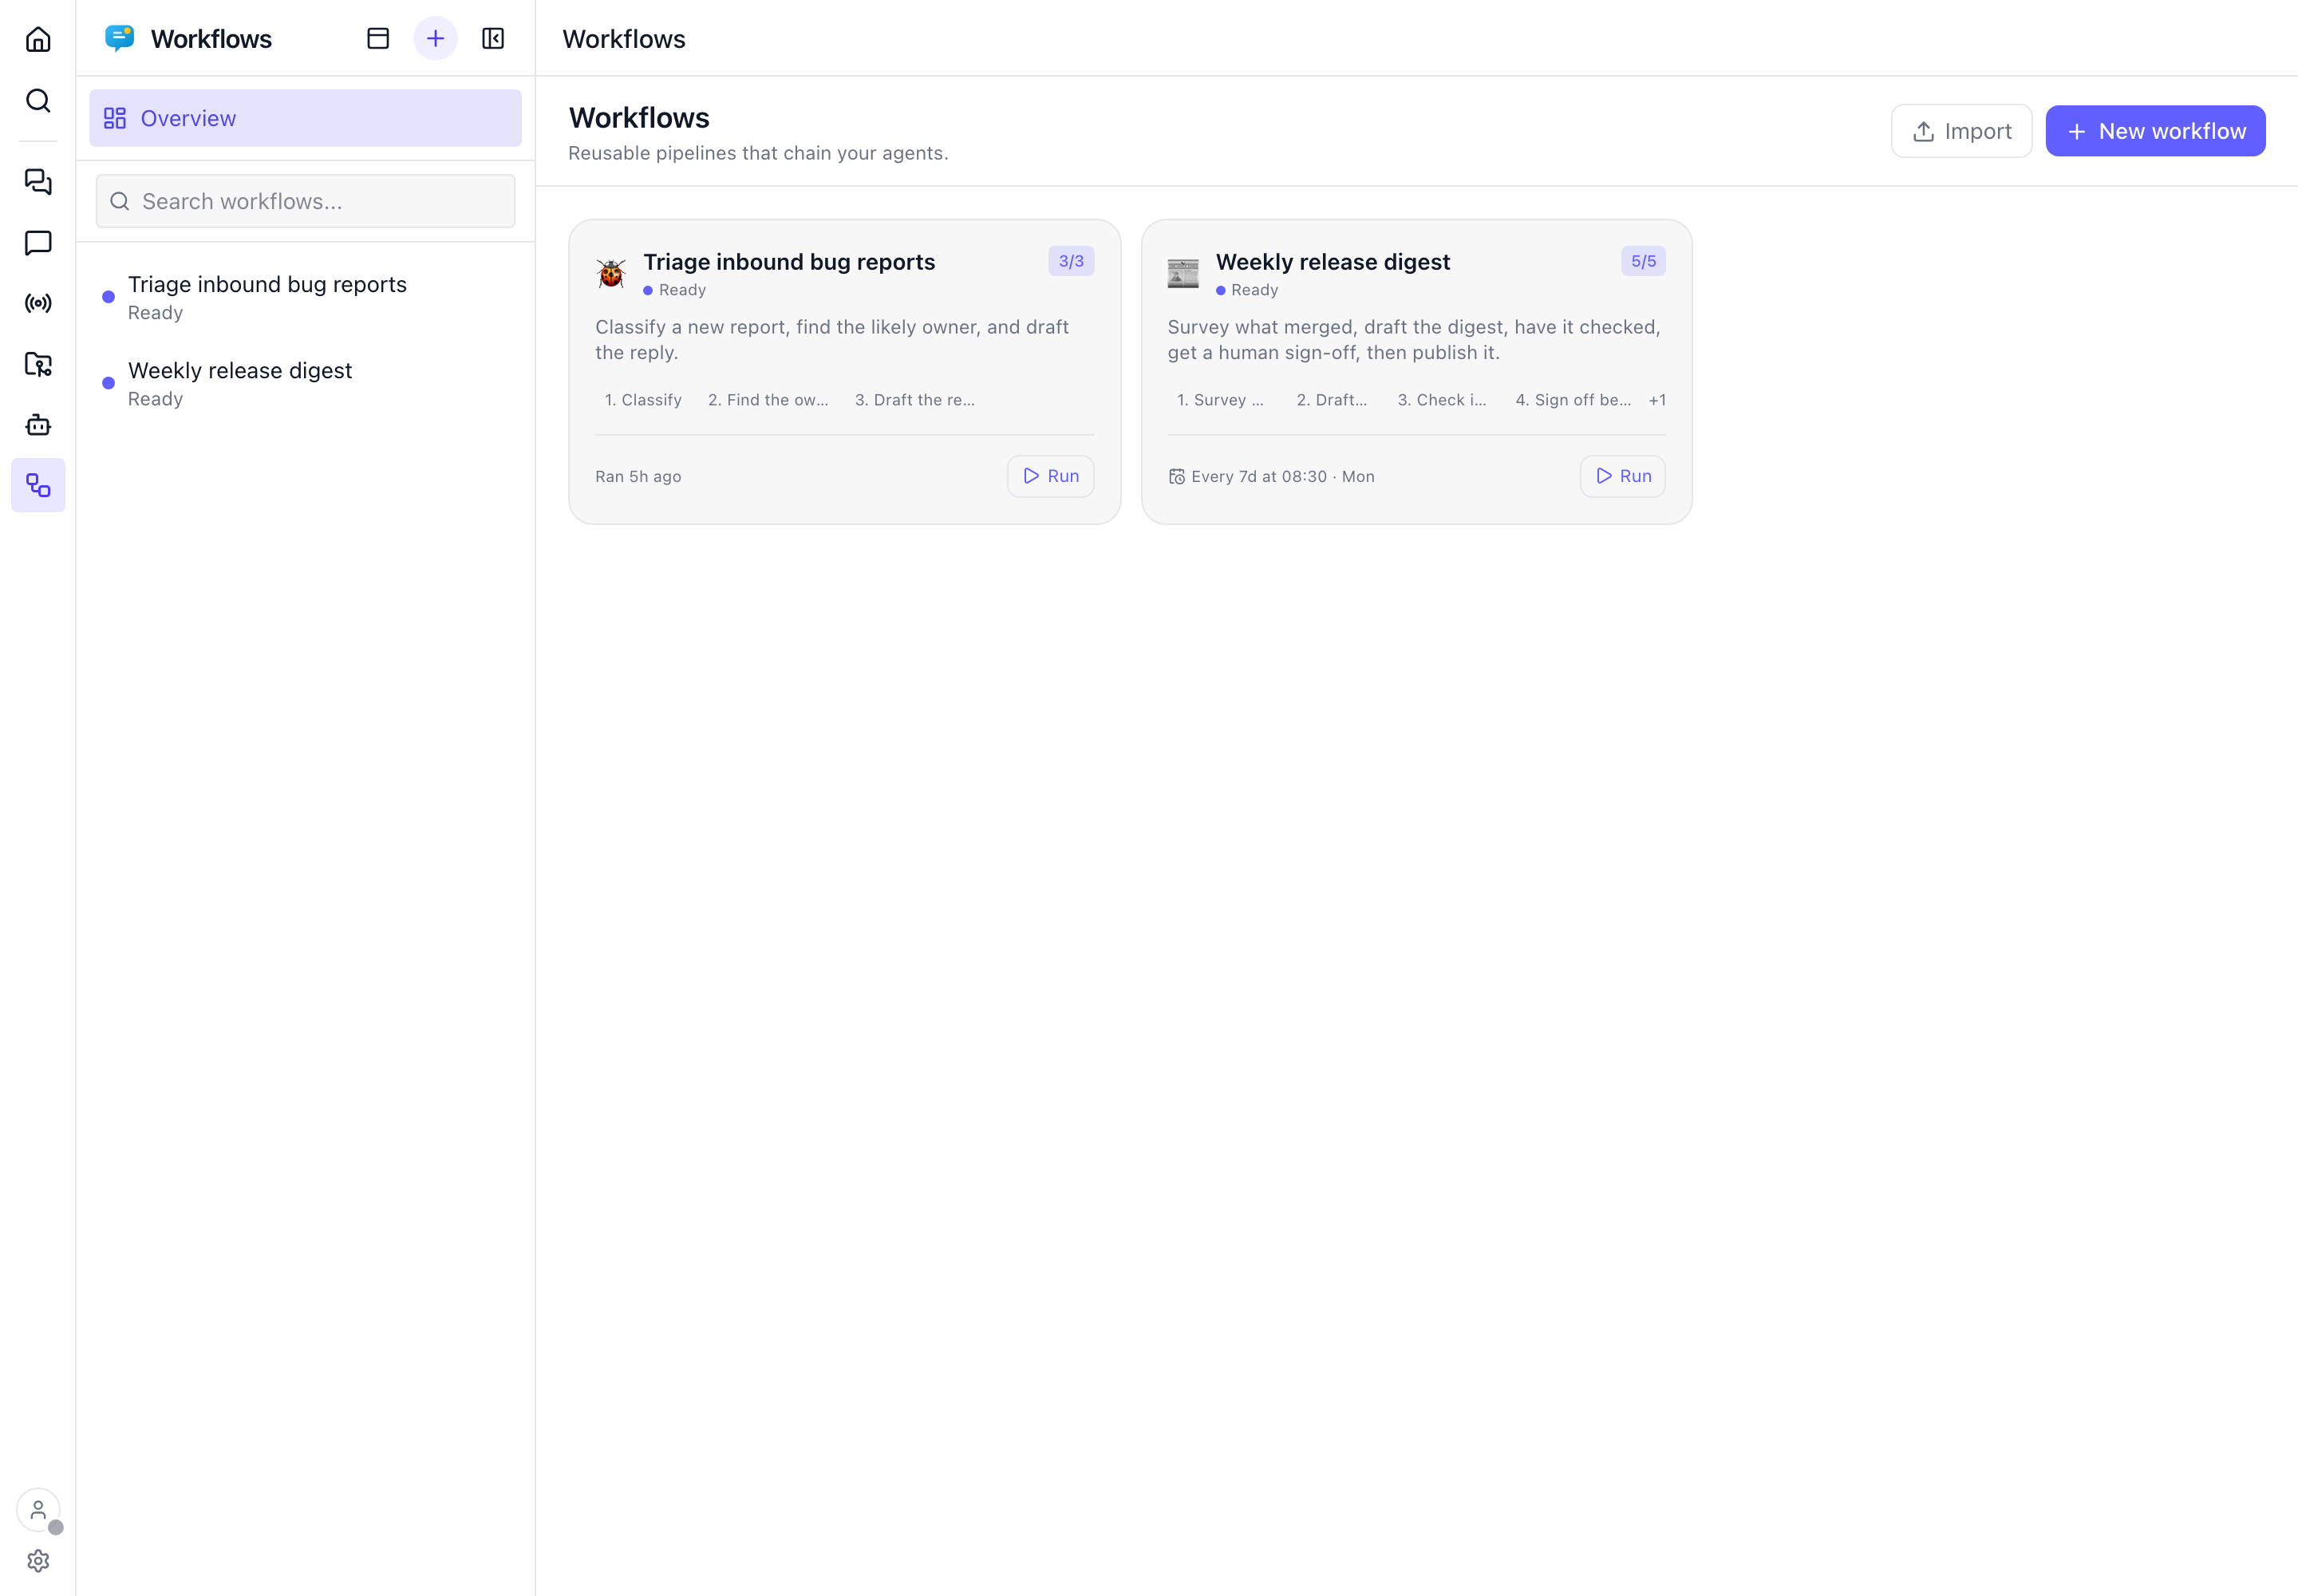
Task: Click the New workflow button
Action: coord(2155,131)
